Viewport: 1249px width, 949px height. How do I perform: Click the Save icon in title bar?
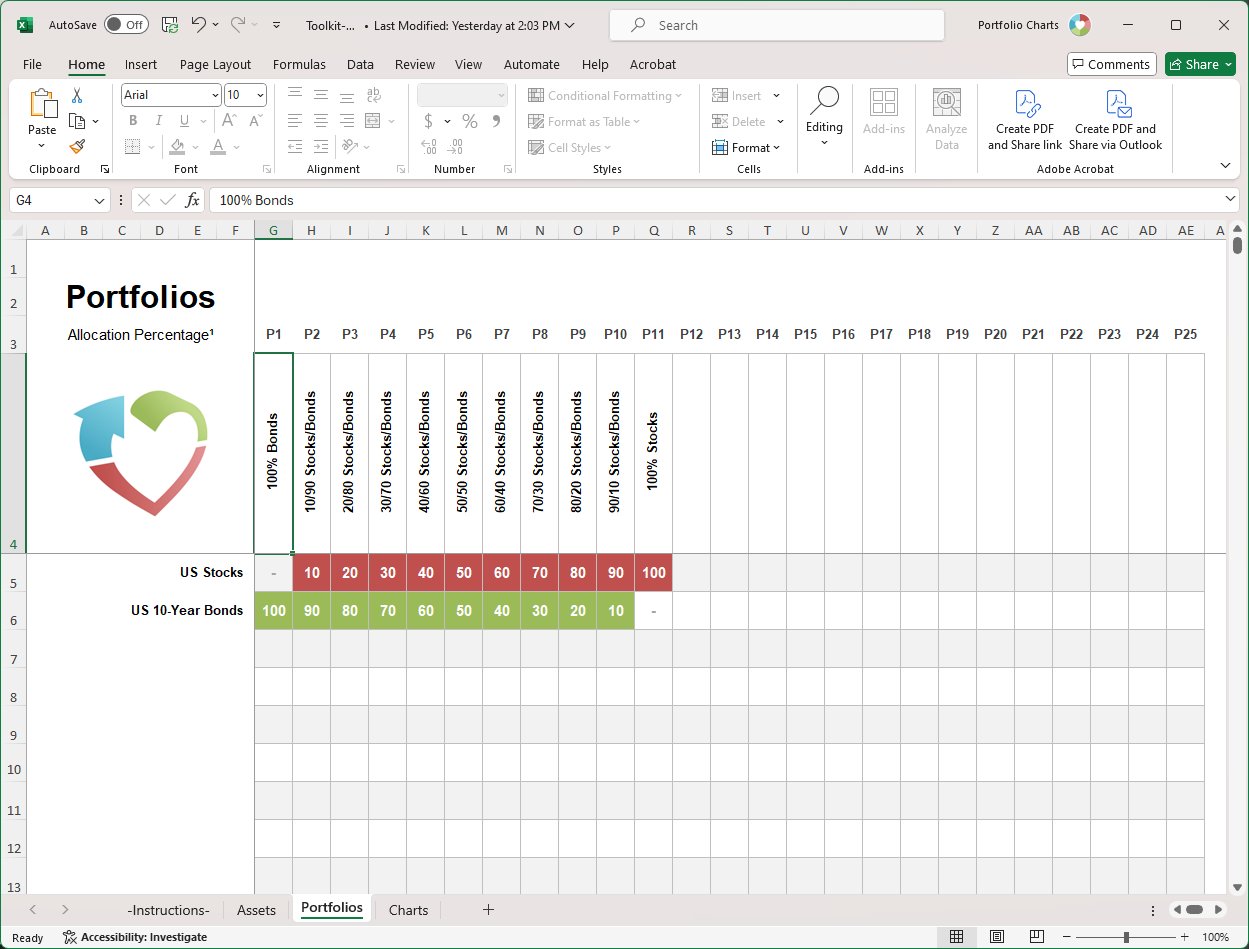tap(170, 25)
